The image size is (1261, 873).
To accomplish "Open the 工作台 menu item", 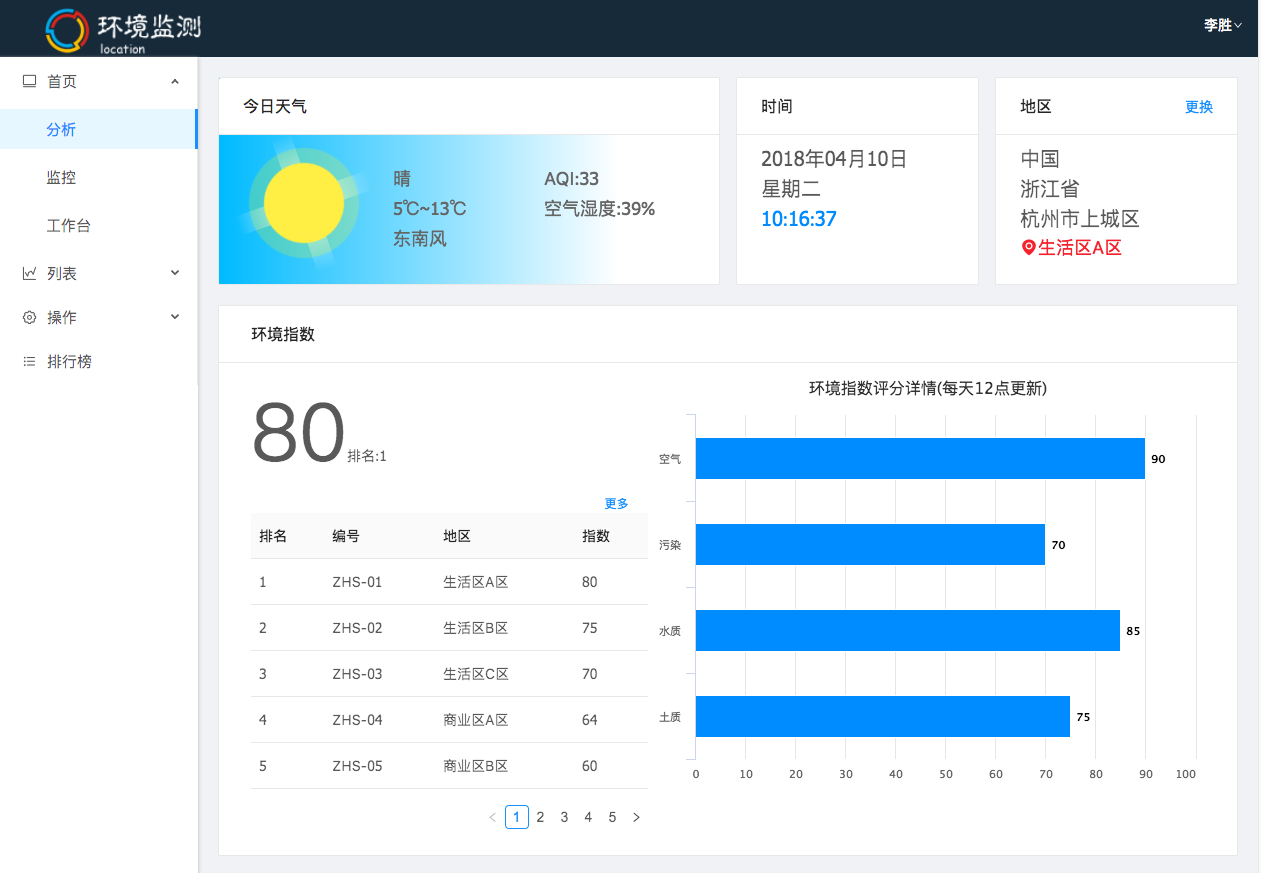I will click(x=99, y=225).
